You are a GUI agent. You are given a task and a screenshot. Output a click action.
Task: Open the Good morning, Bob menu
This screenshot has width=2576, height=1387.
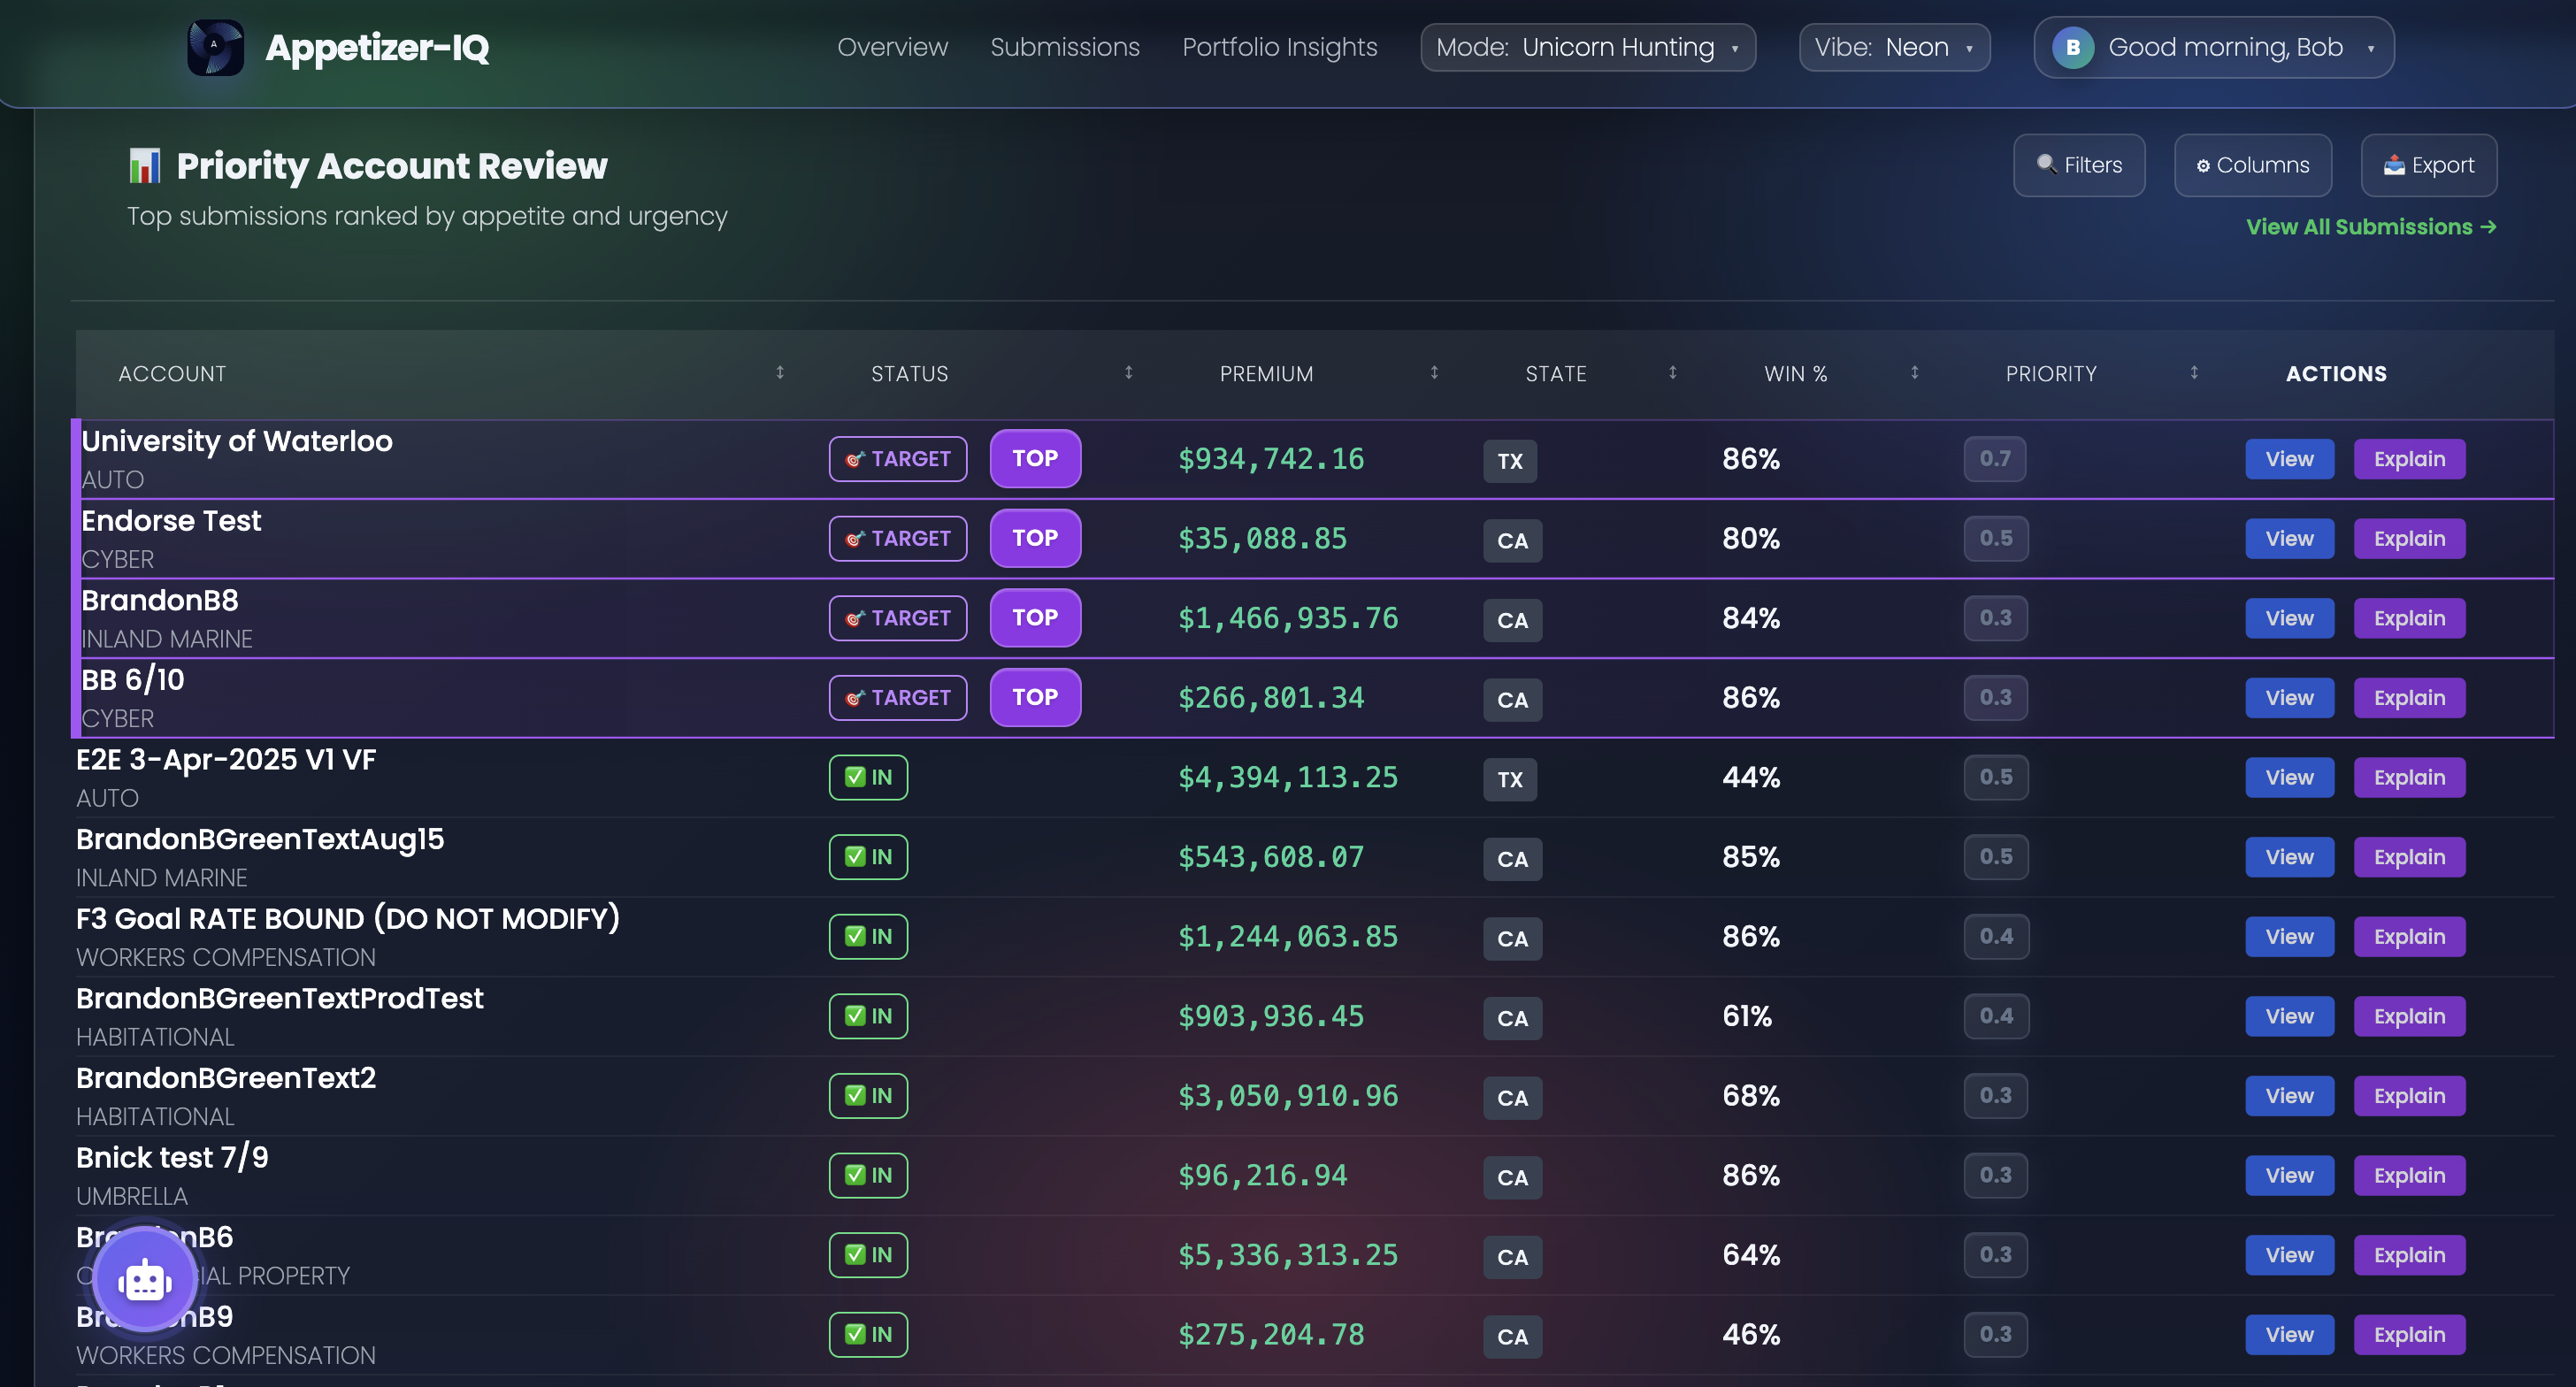[2225, 47]
